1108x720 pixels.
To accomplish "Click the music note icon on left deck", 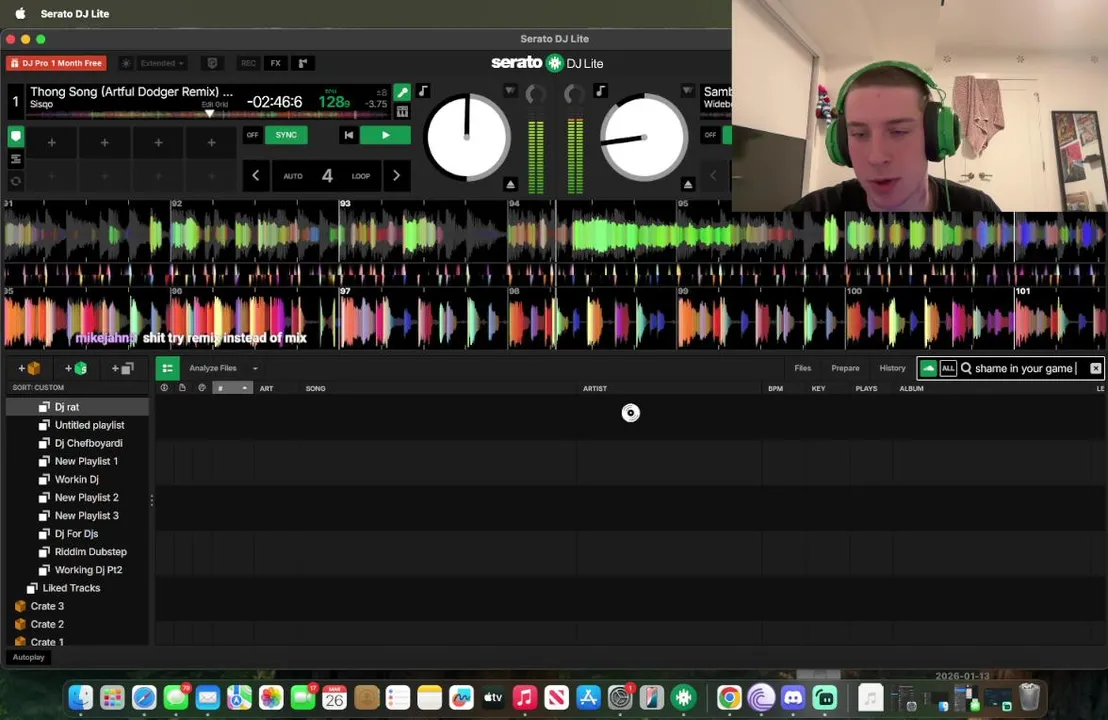I will click(x=423, y=90).
